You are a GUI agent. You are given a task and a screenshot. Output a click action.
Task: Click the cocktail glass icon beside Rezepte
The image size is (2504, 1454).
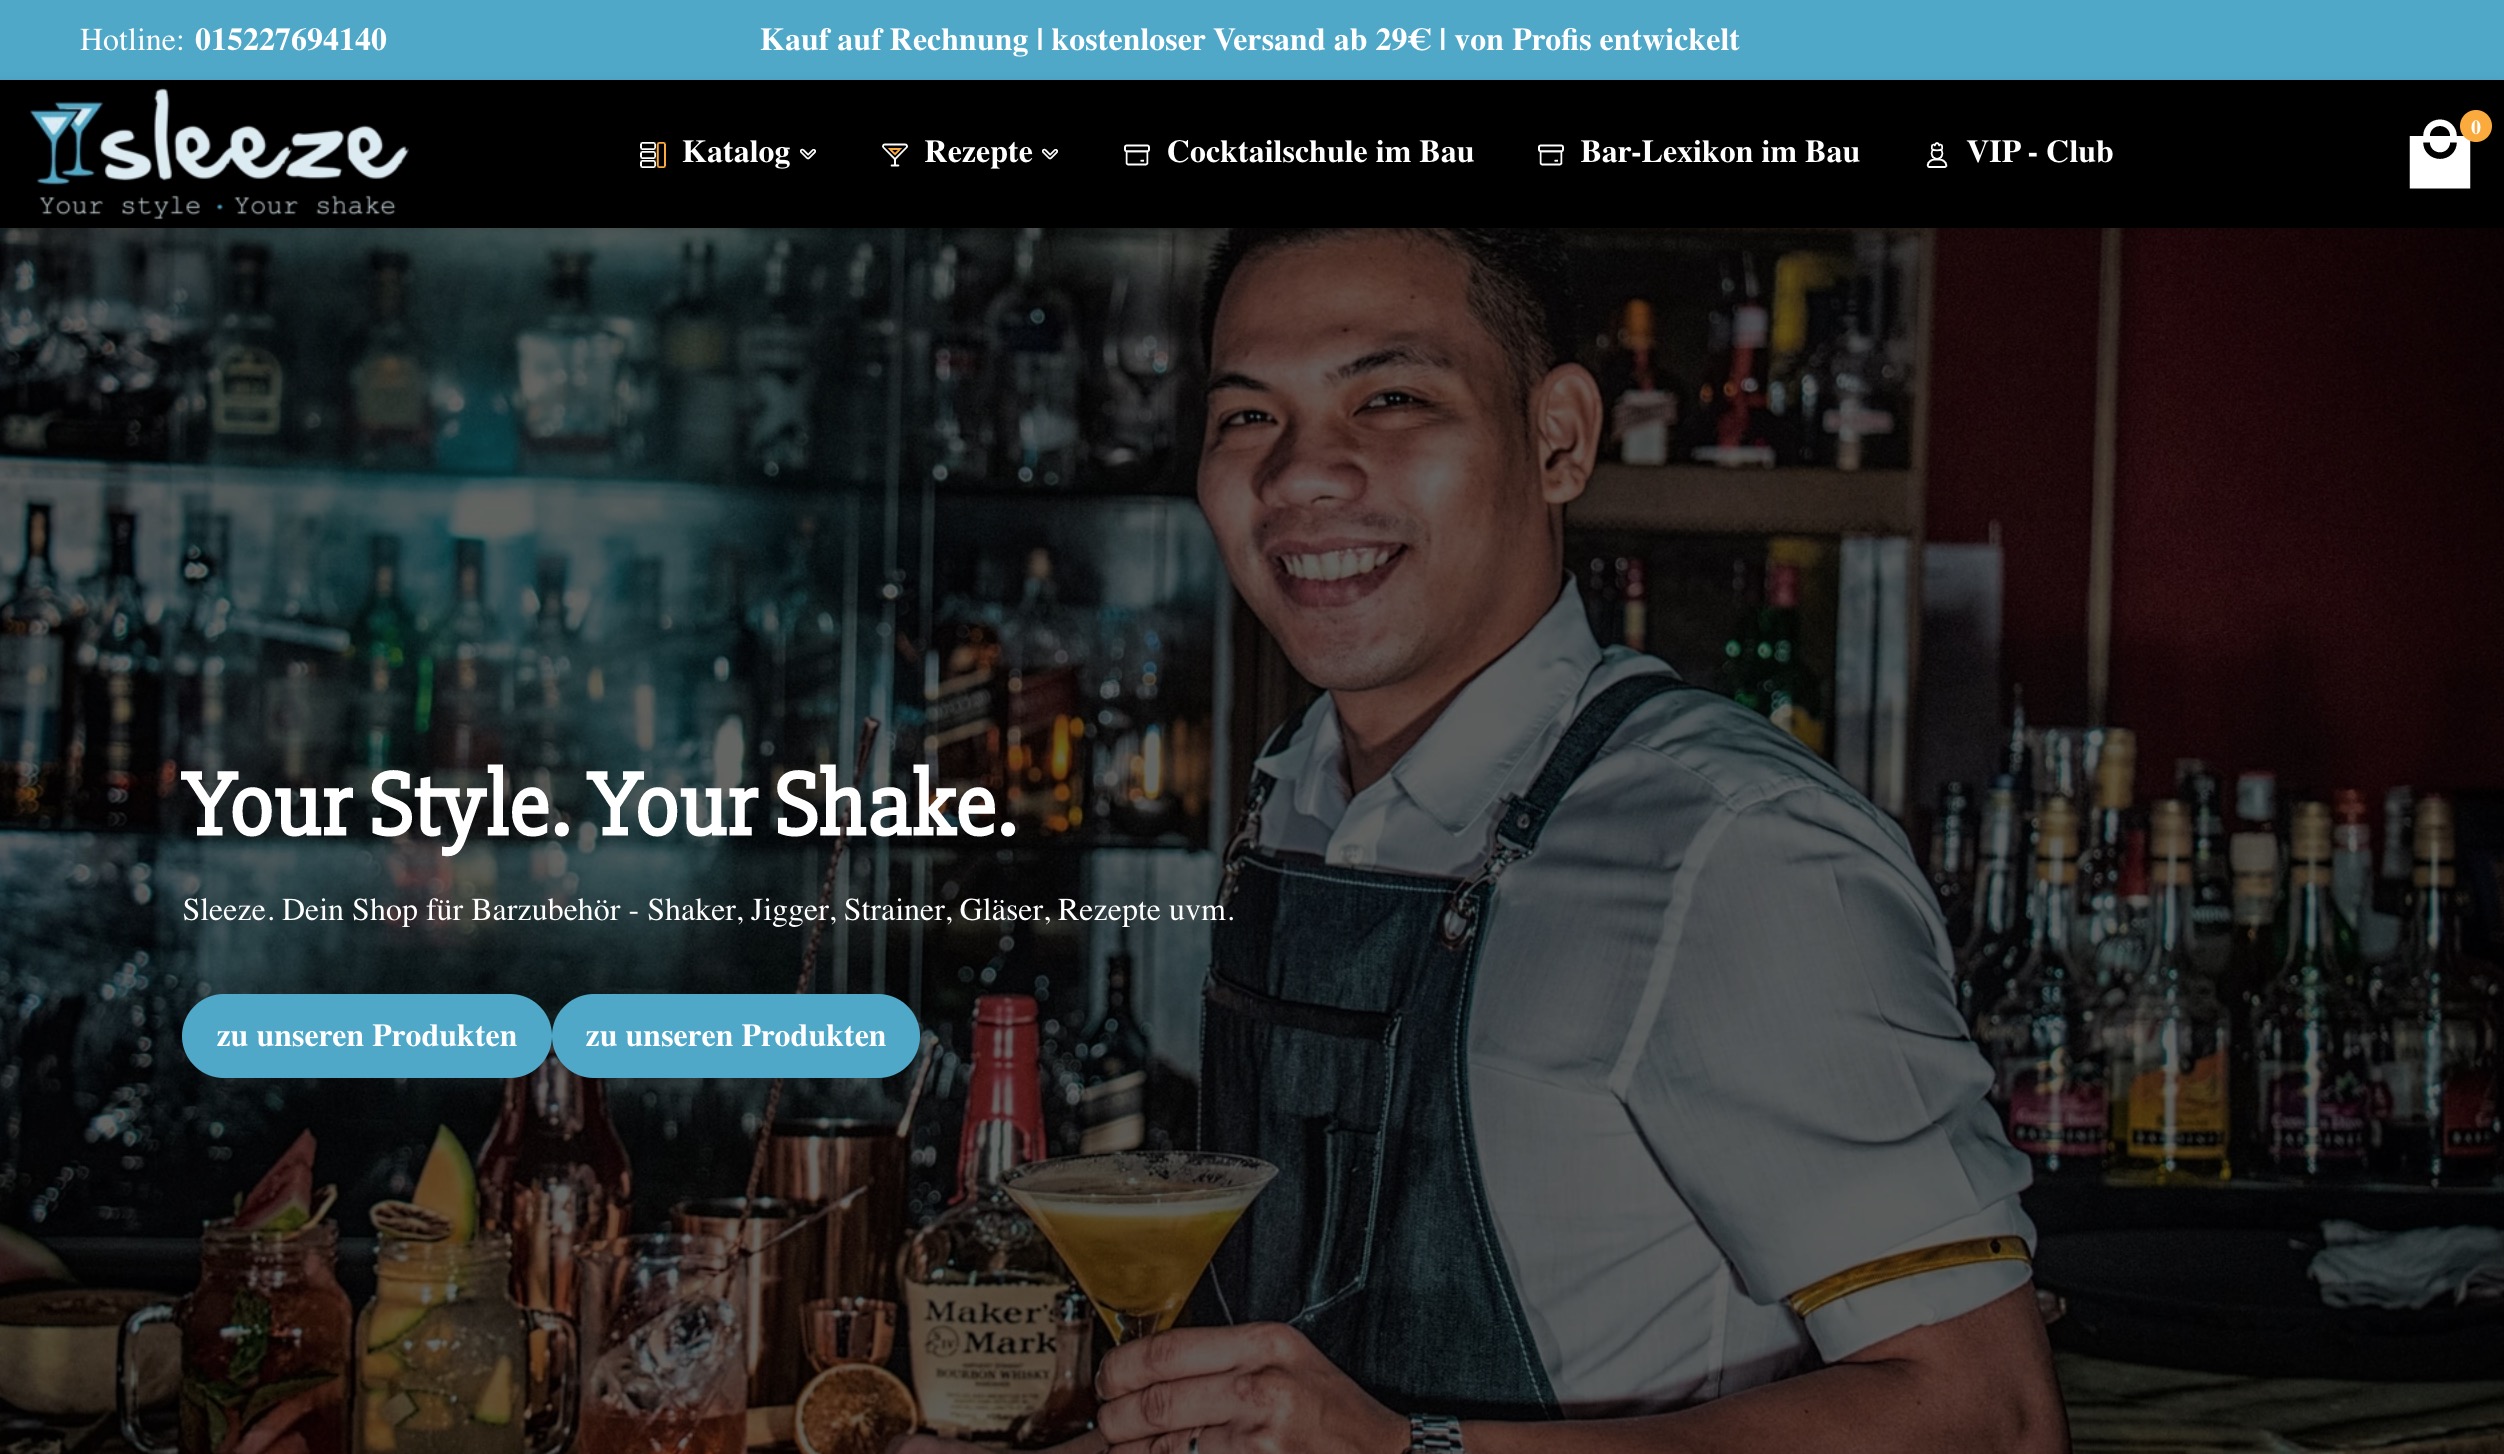click(895, 154)
